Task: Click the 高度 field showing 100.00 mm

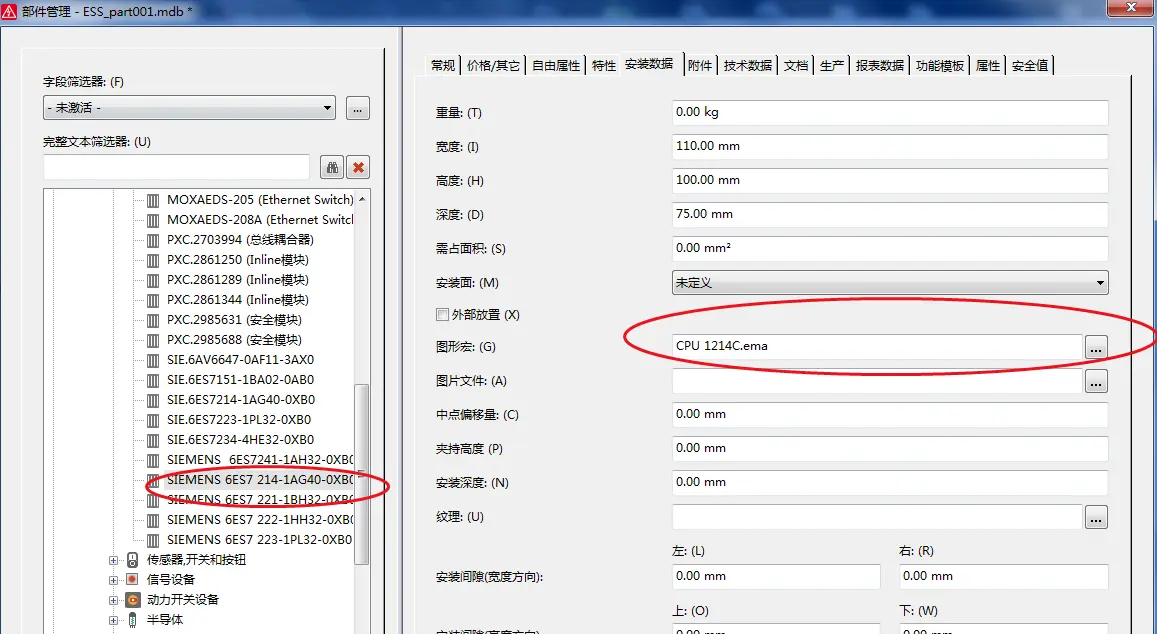Action: pyautogui.click(x=890, y=180)
